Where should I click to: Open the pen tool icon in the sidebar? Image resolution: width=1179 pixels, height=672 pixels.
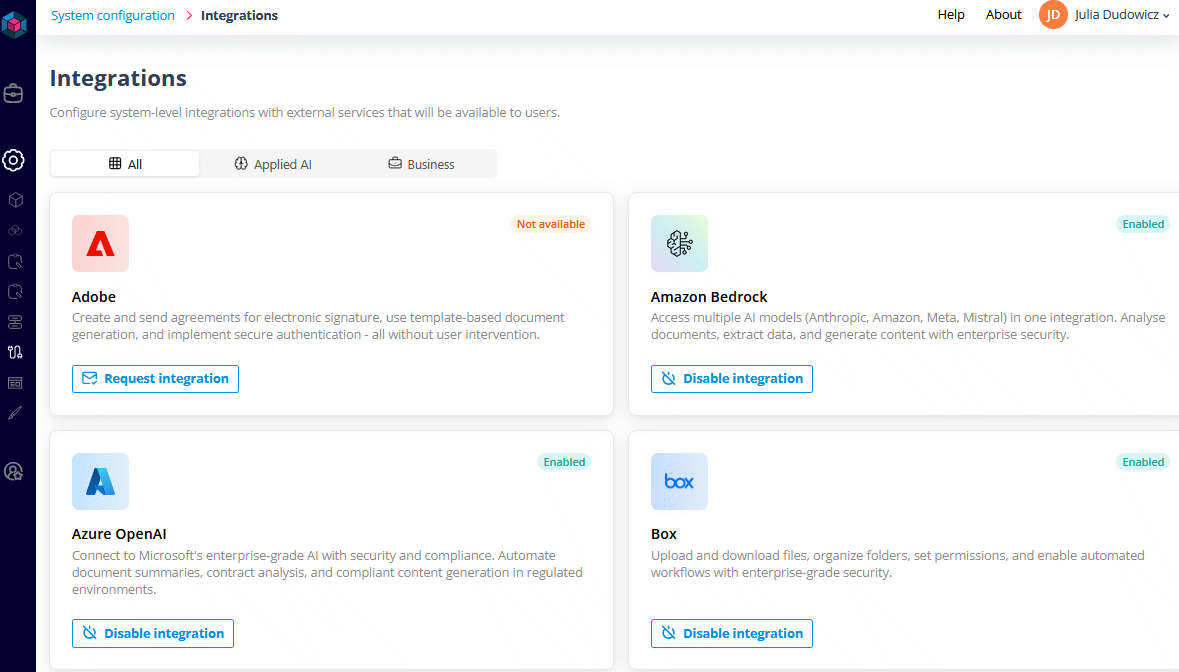[x=13, y=412]
